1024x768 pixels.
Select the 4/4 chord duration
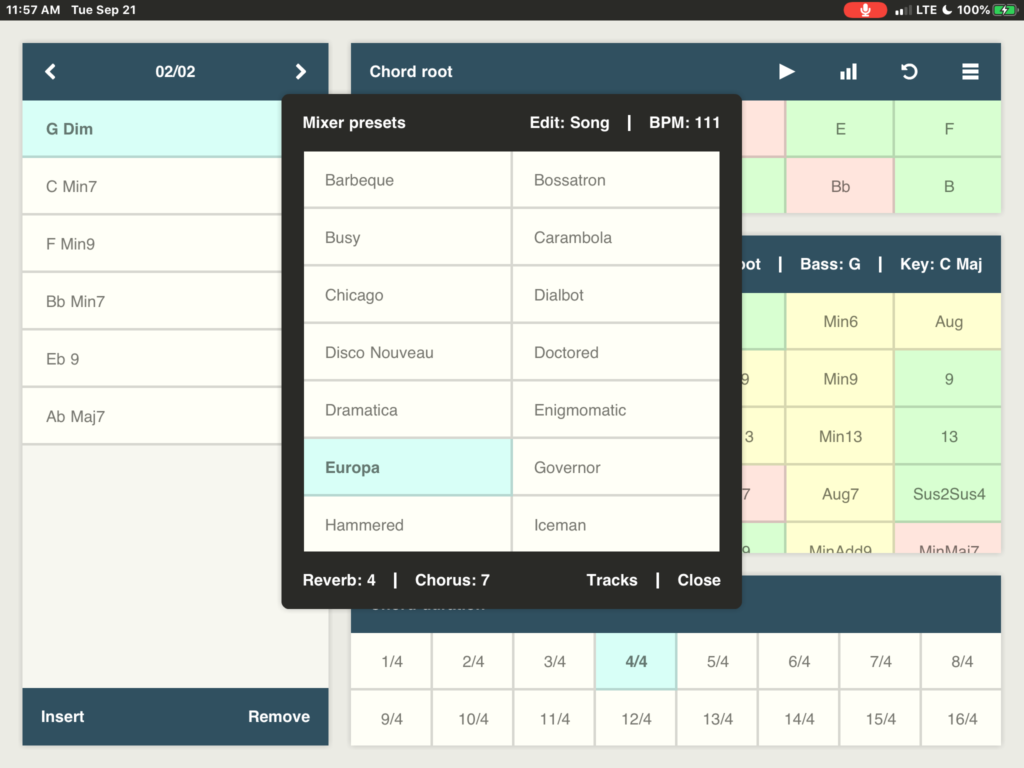pyautogui.click(x=636, y=661)
